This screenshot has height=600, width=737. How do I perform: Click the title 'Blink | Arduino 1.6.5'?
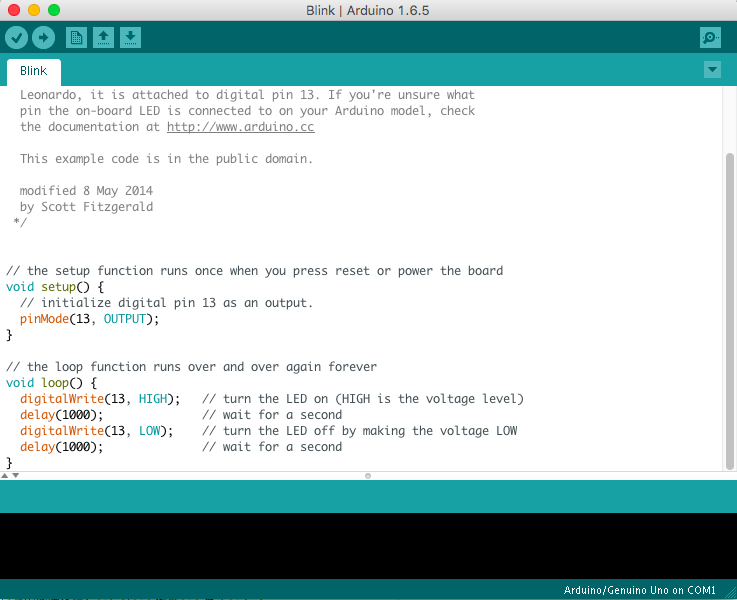pos(368,10)
